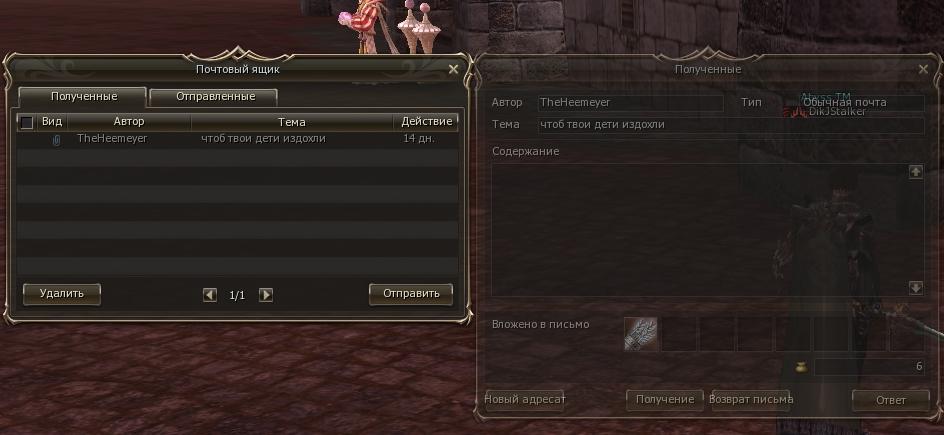Image resolution: width=944 pixels, height=435 pixels.
Task: Switch to Отправленные tab
Action: click(x=214, y=97)
